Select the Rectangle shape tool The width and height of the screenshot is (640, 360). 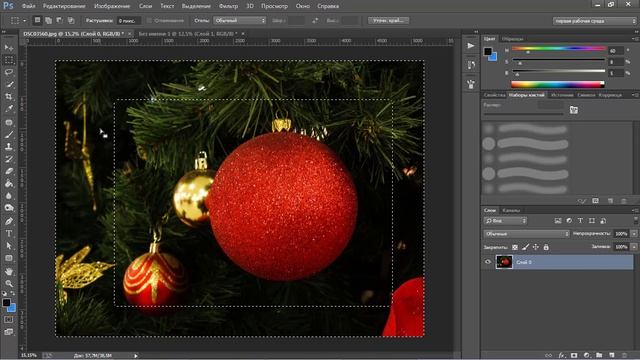[9, 258]
